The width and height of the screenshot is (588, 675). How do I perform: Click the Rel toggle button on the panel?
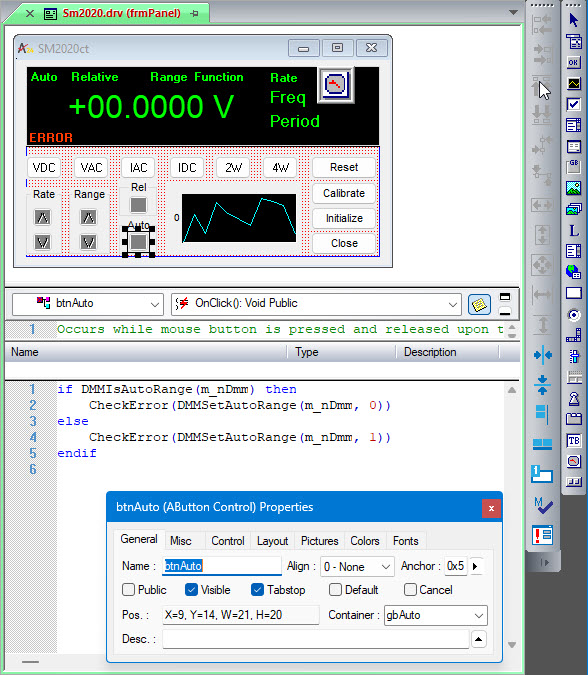(138, 205)
